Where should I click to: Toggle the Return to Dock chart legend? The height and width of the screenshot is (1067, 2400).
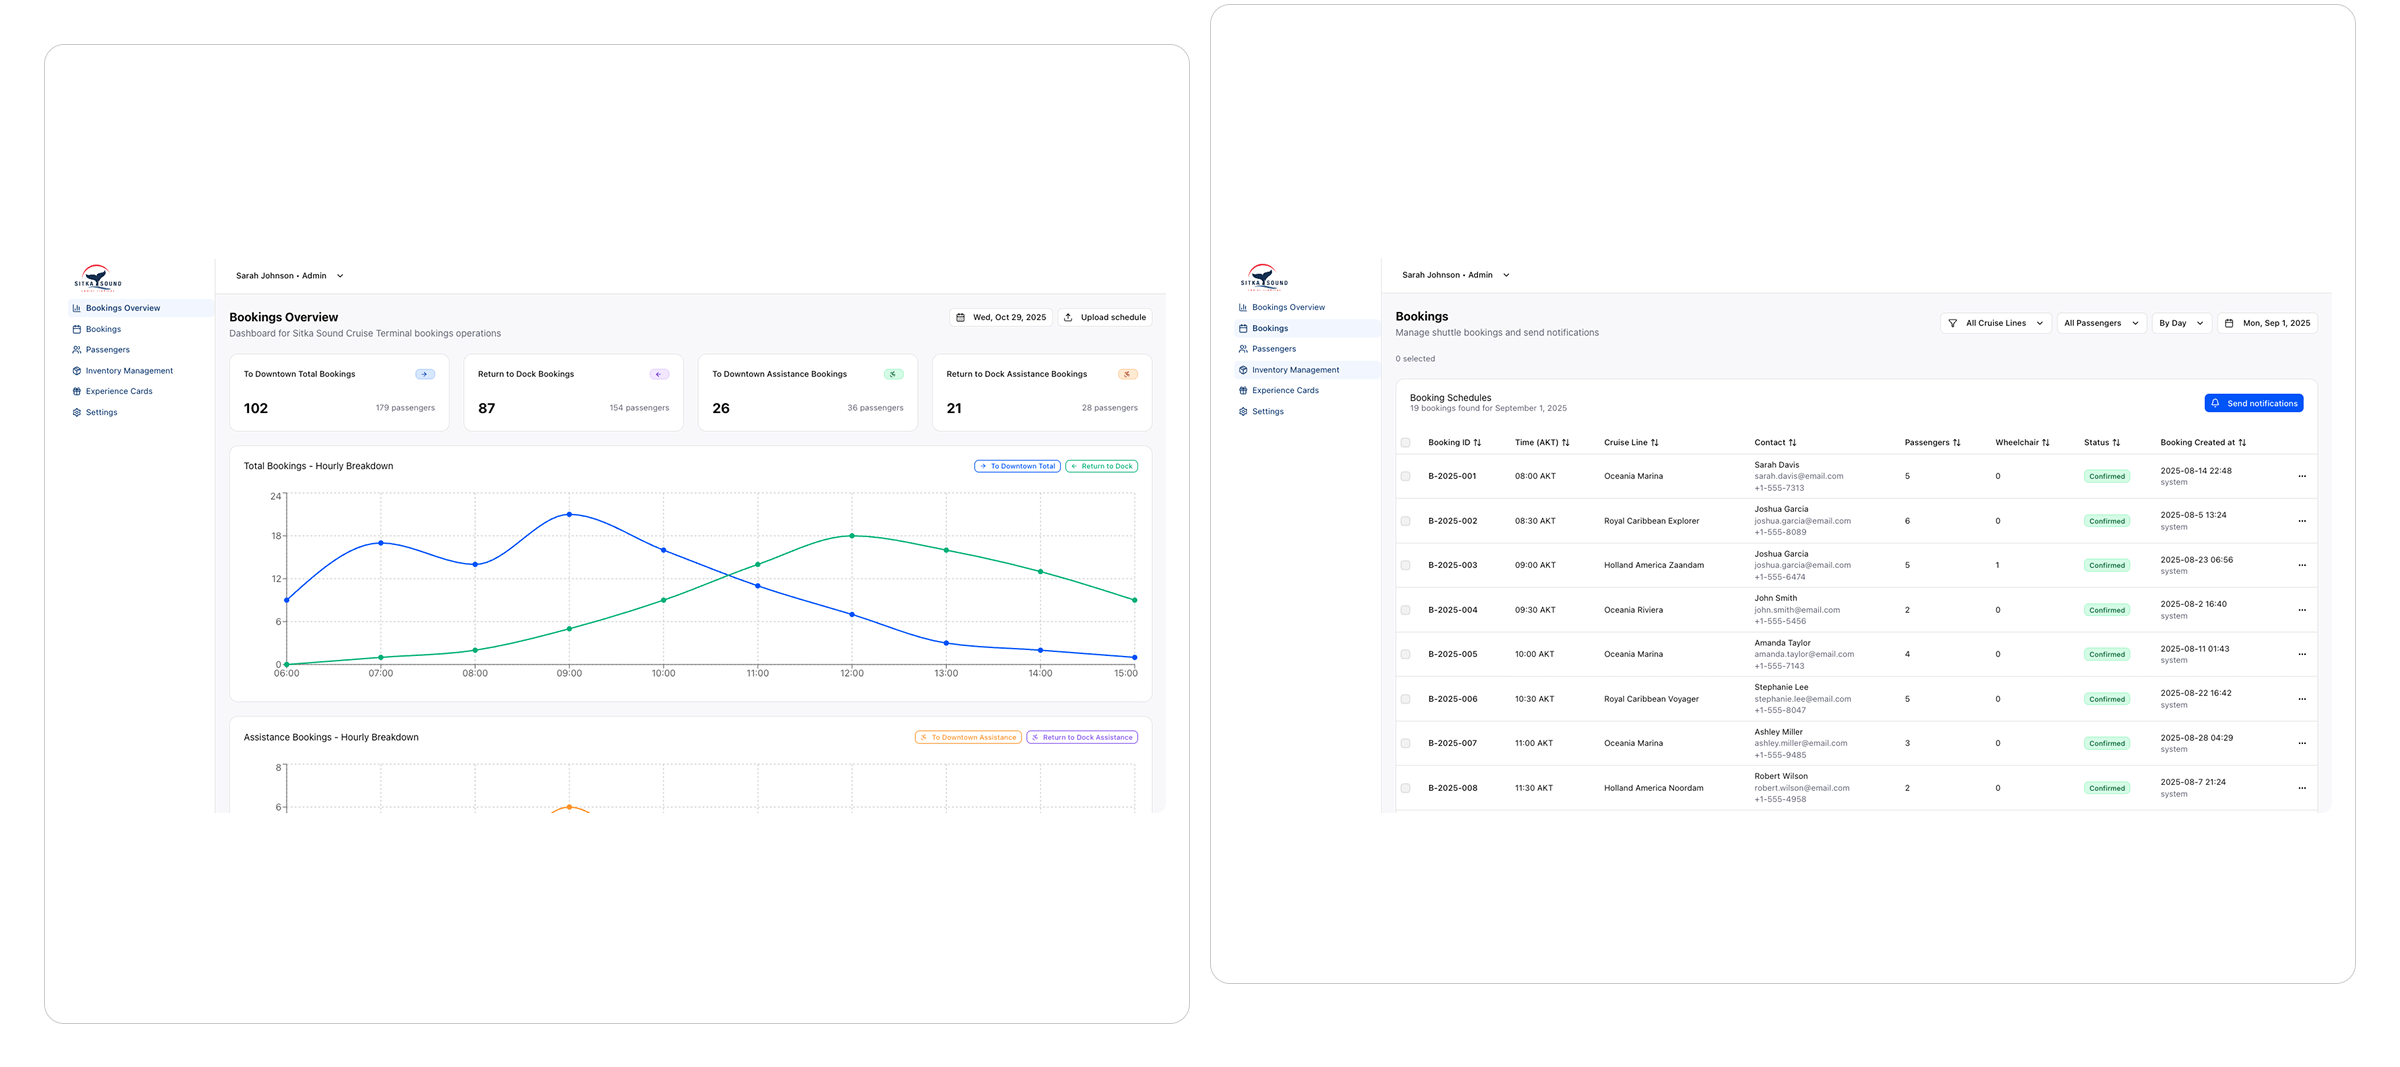coord(1101,466)
